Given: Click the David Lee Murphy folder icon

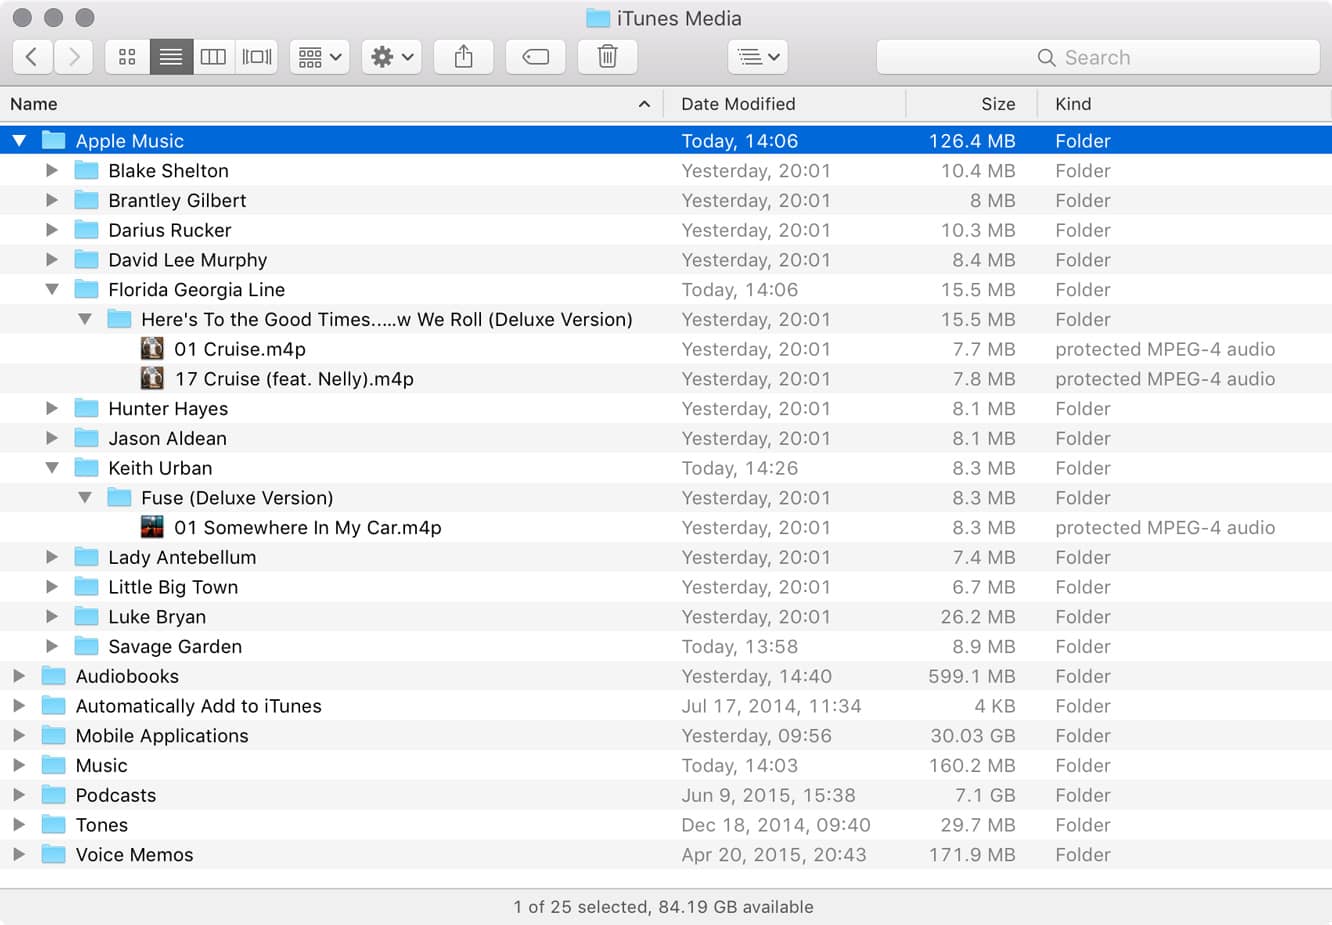Looking at the screenshot, I should pos(87,259).
